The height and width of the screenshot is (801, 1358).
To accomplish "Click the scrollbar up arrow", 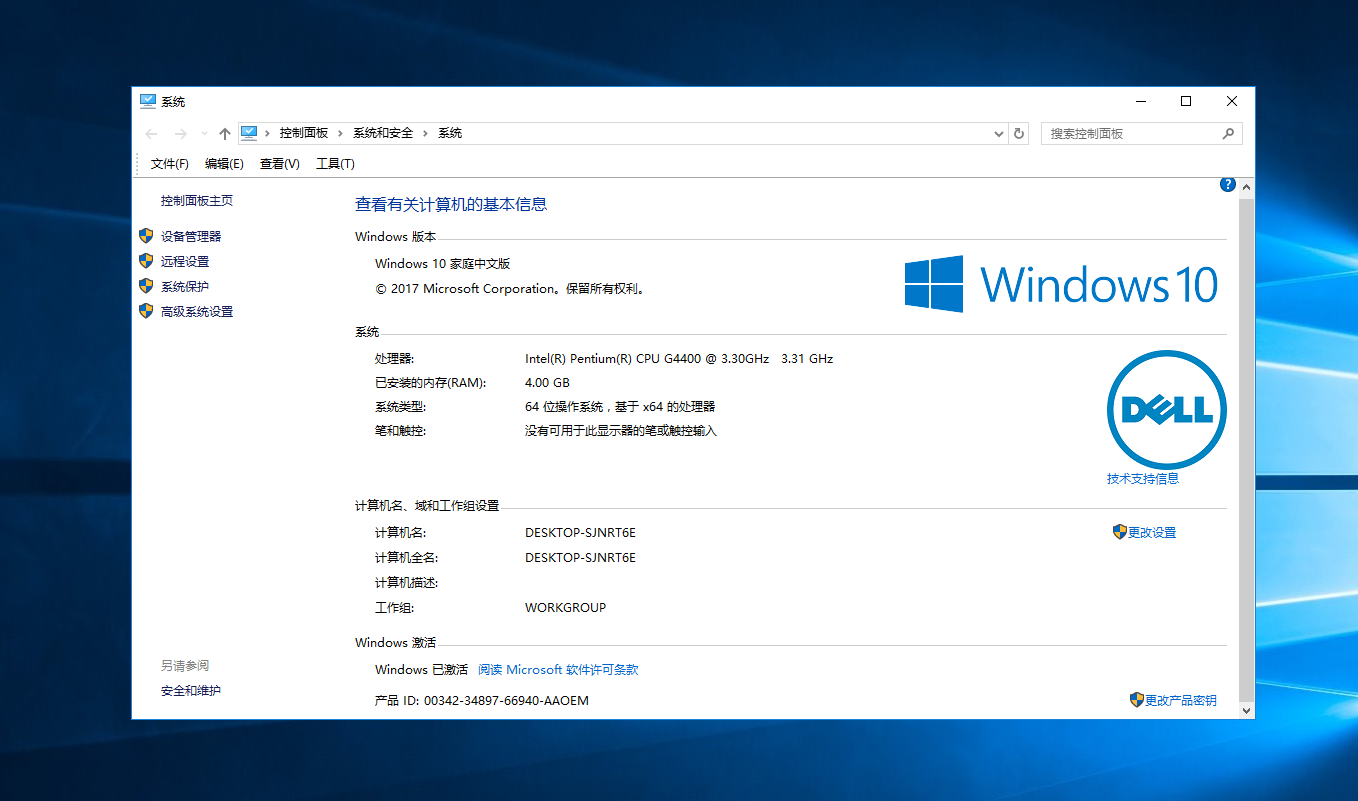I will click(x=1246, y=186).
